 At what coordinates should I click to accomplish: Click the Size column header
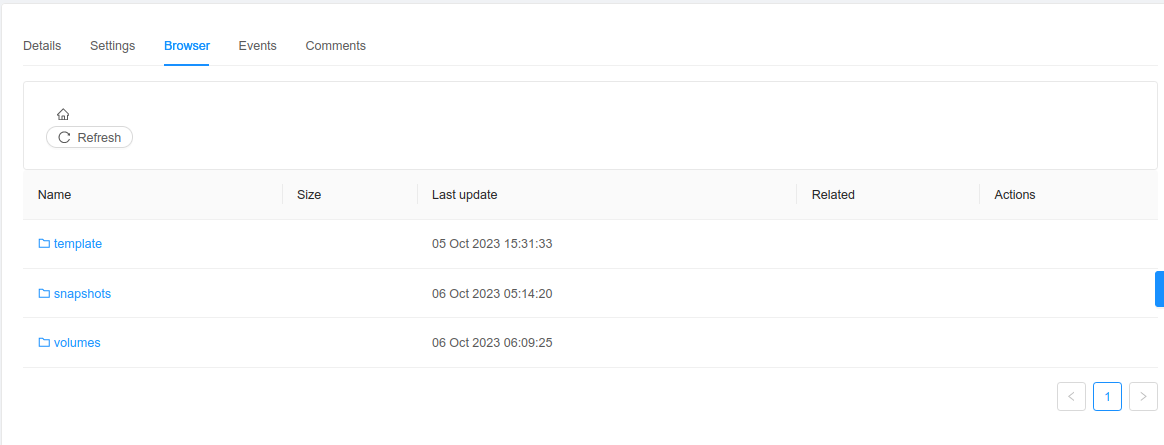click(309, 195)
